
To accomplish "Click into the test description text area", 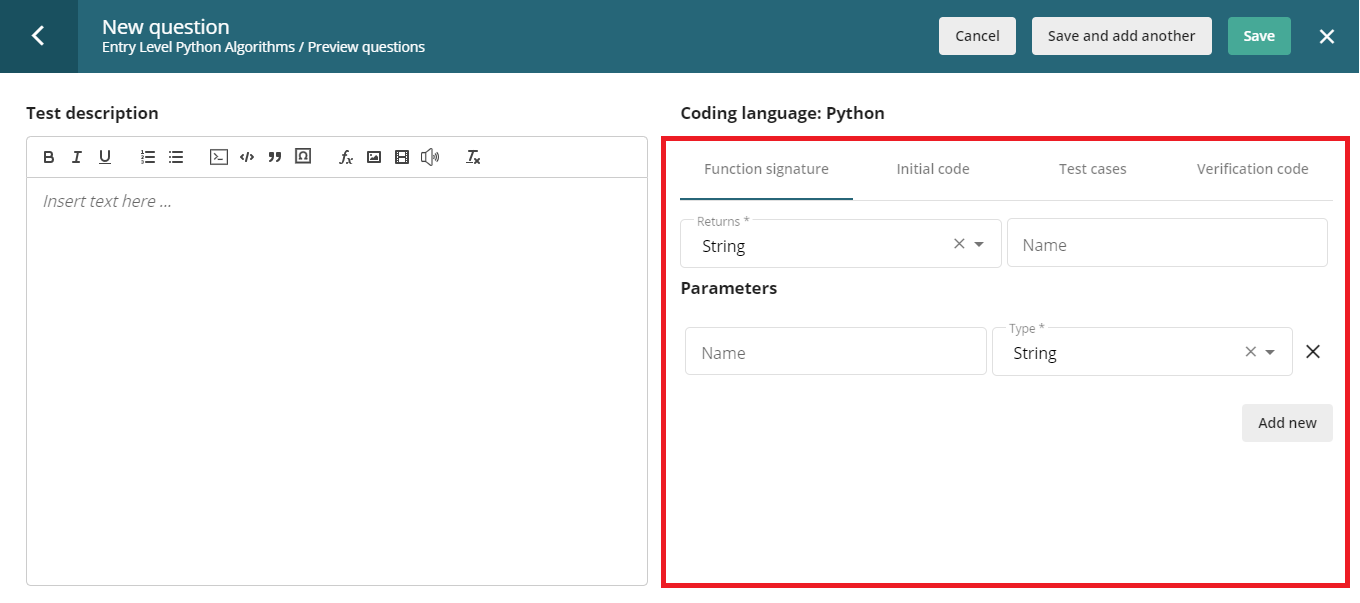I will coord(337,381).
